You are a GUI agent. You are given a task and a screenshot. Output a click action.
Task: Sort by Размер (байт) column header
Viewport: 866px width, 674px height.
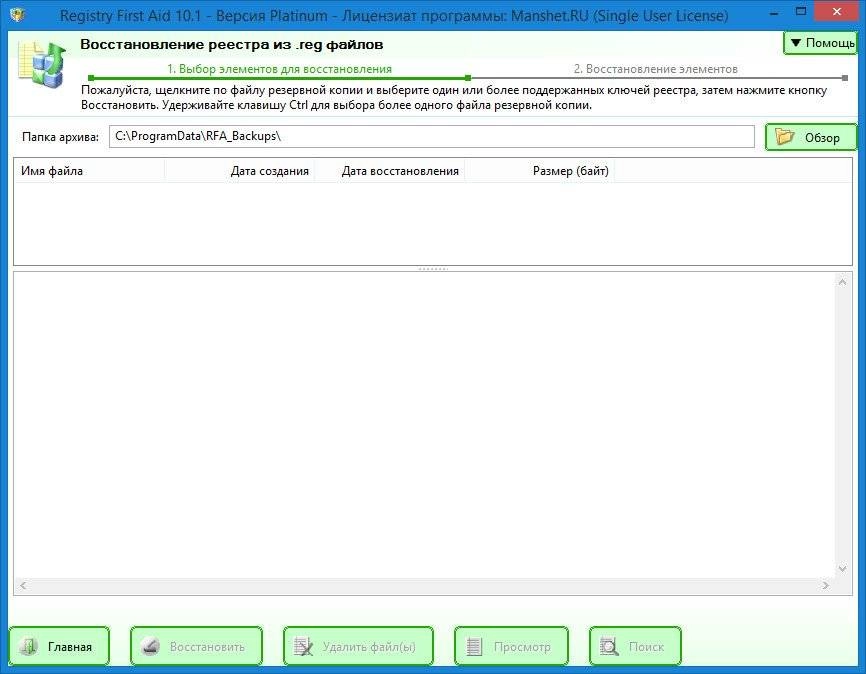[x=540, y=171]
